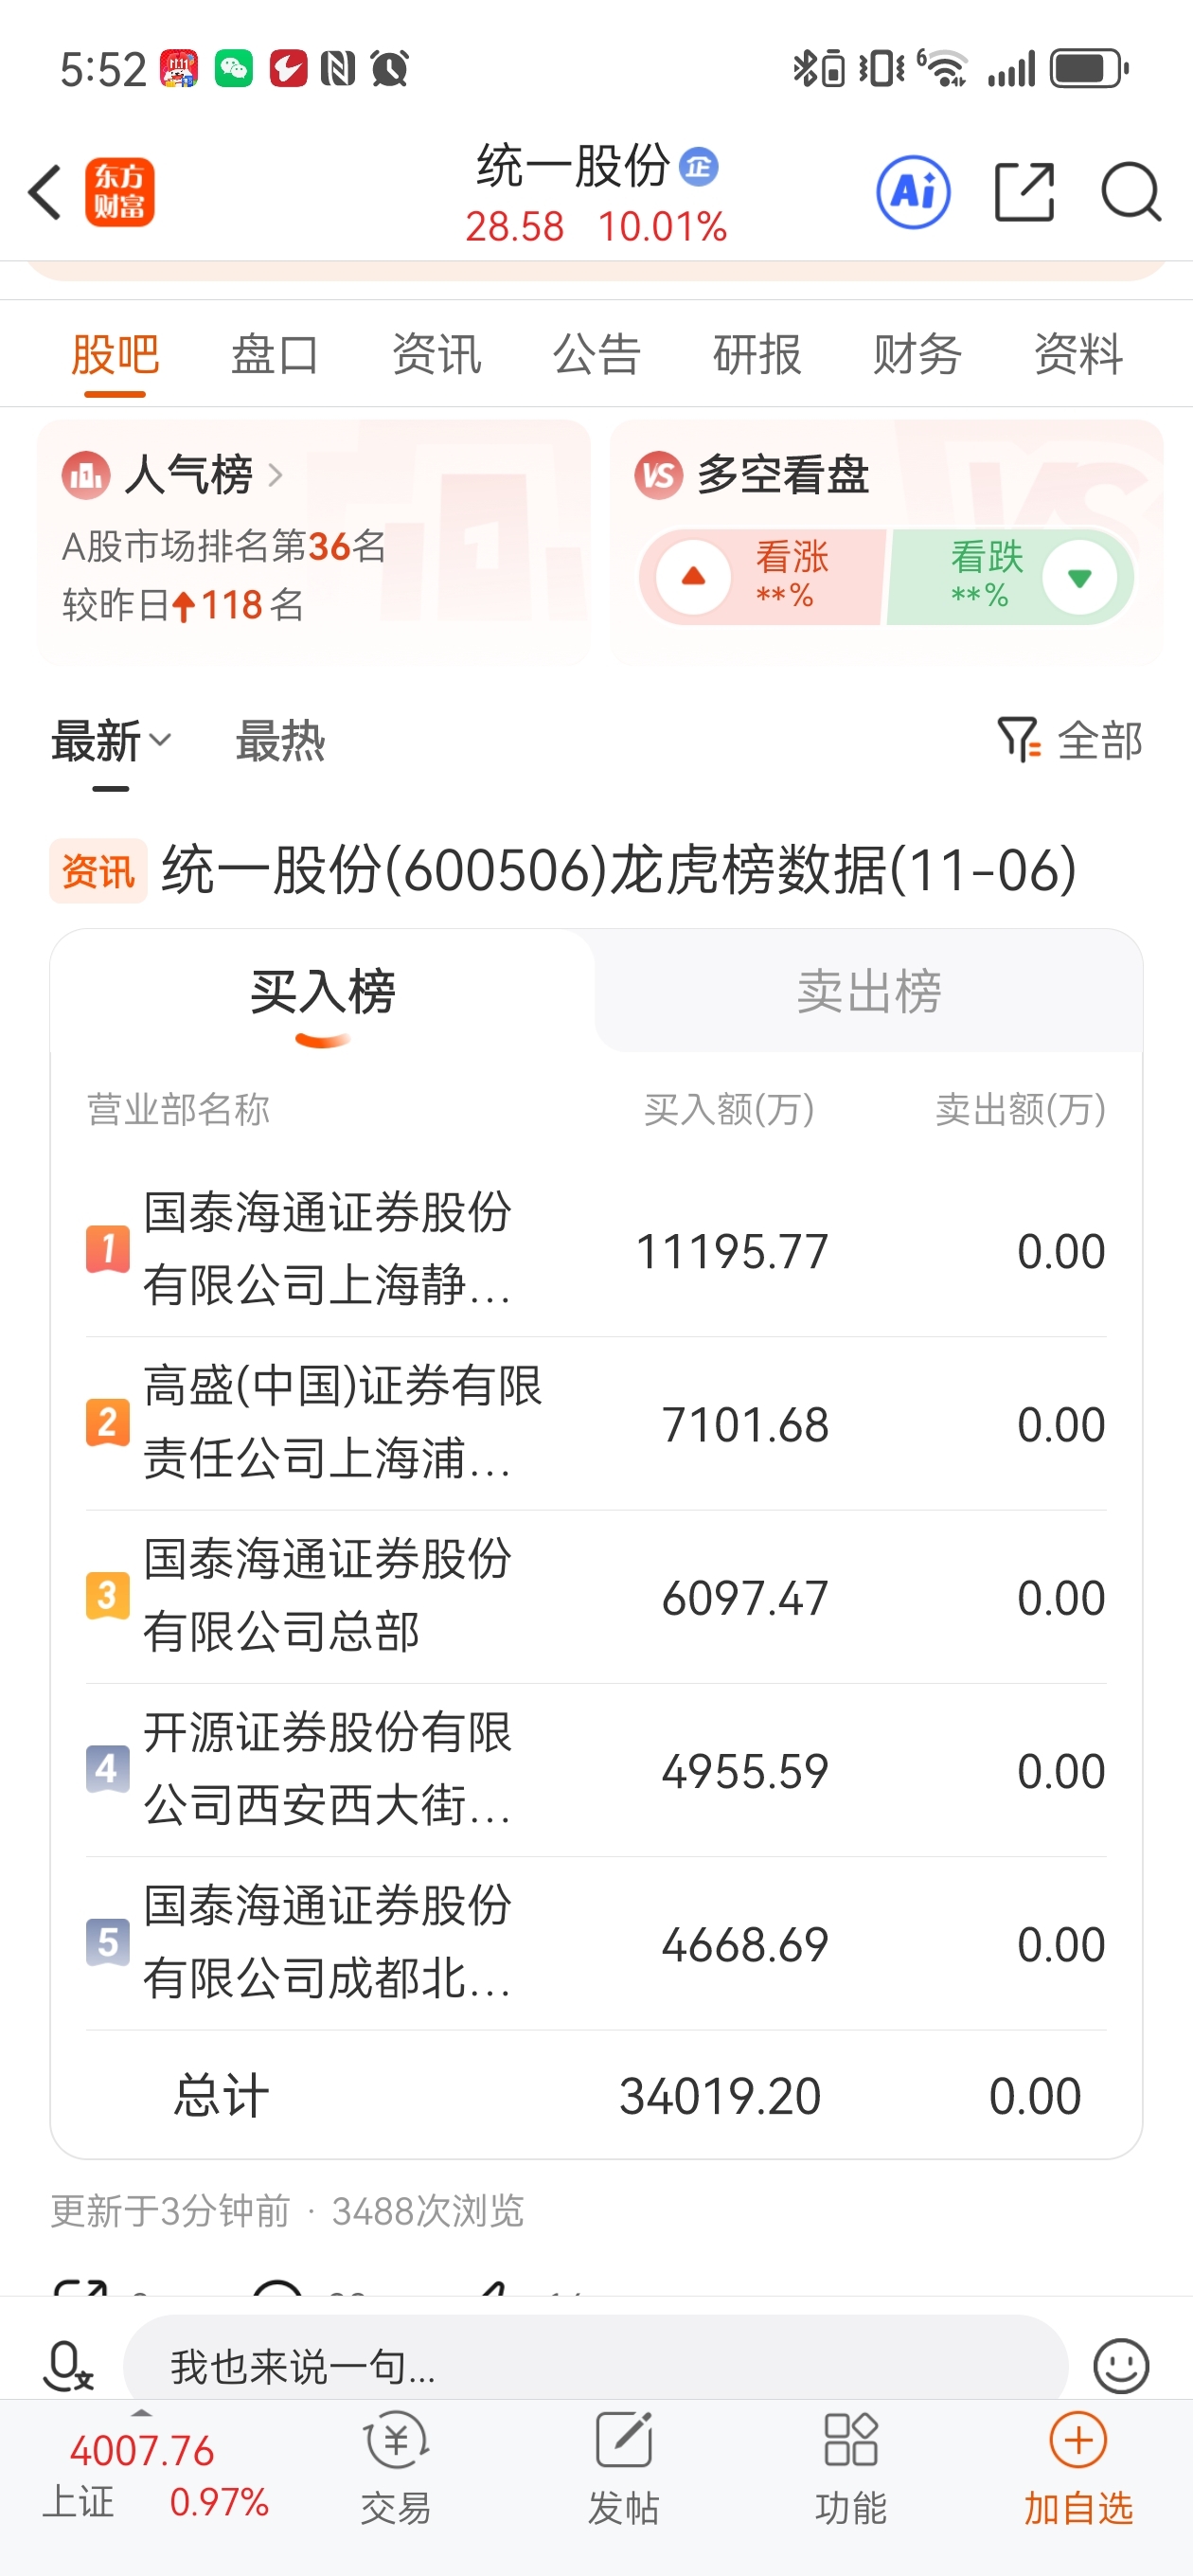Expand 人气榜 ranking chevron

[276, 475]
